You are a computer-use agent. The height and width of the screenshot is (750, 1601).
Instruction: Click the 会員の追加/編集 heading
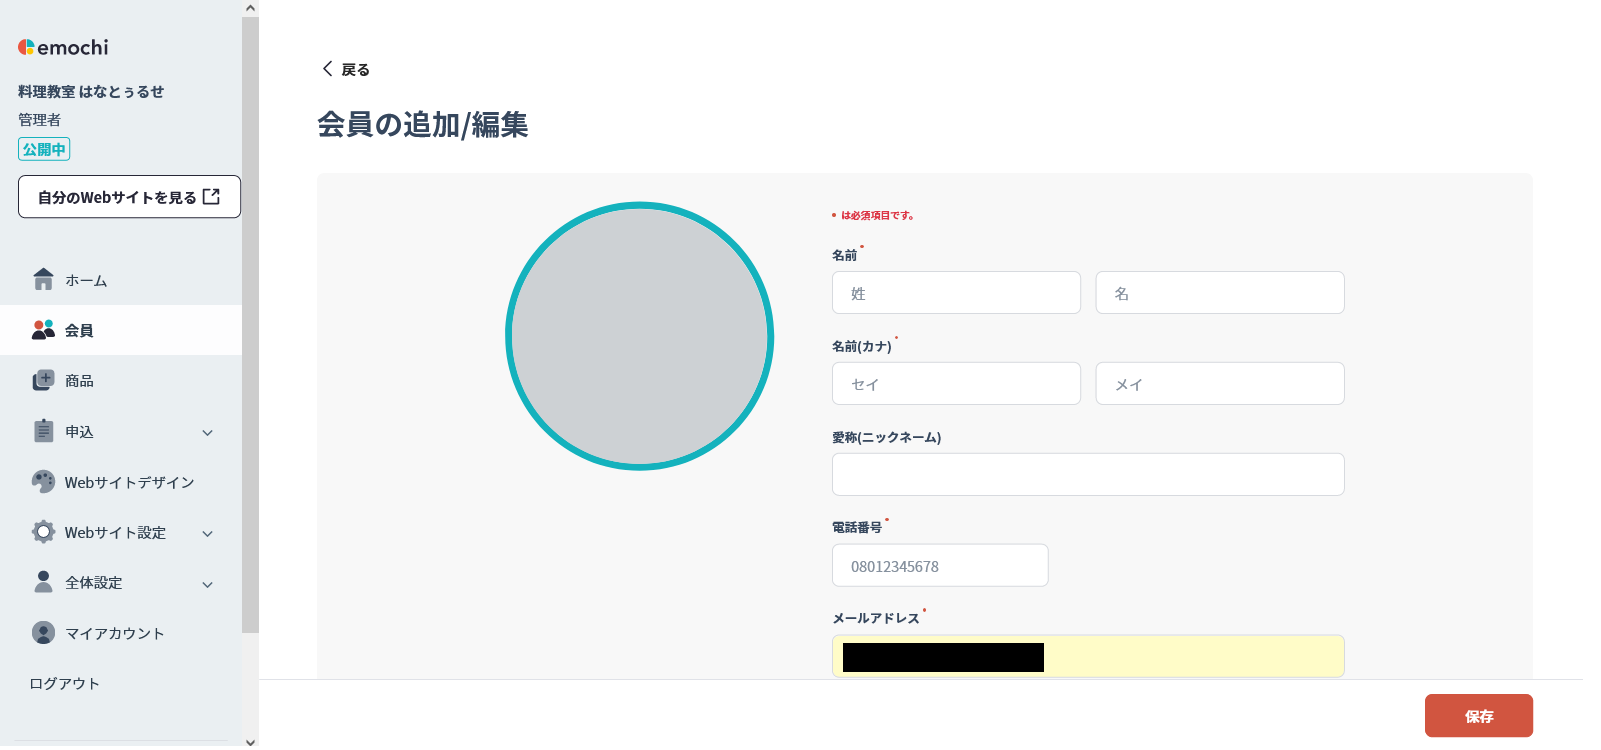pyautogui.click(x=422, y=124)
